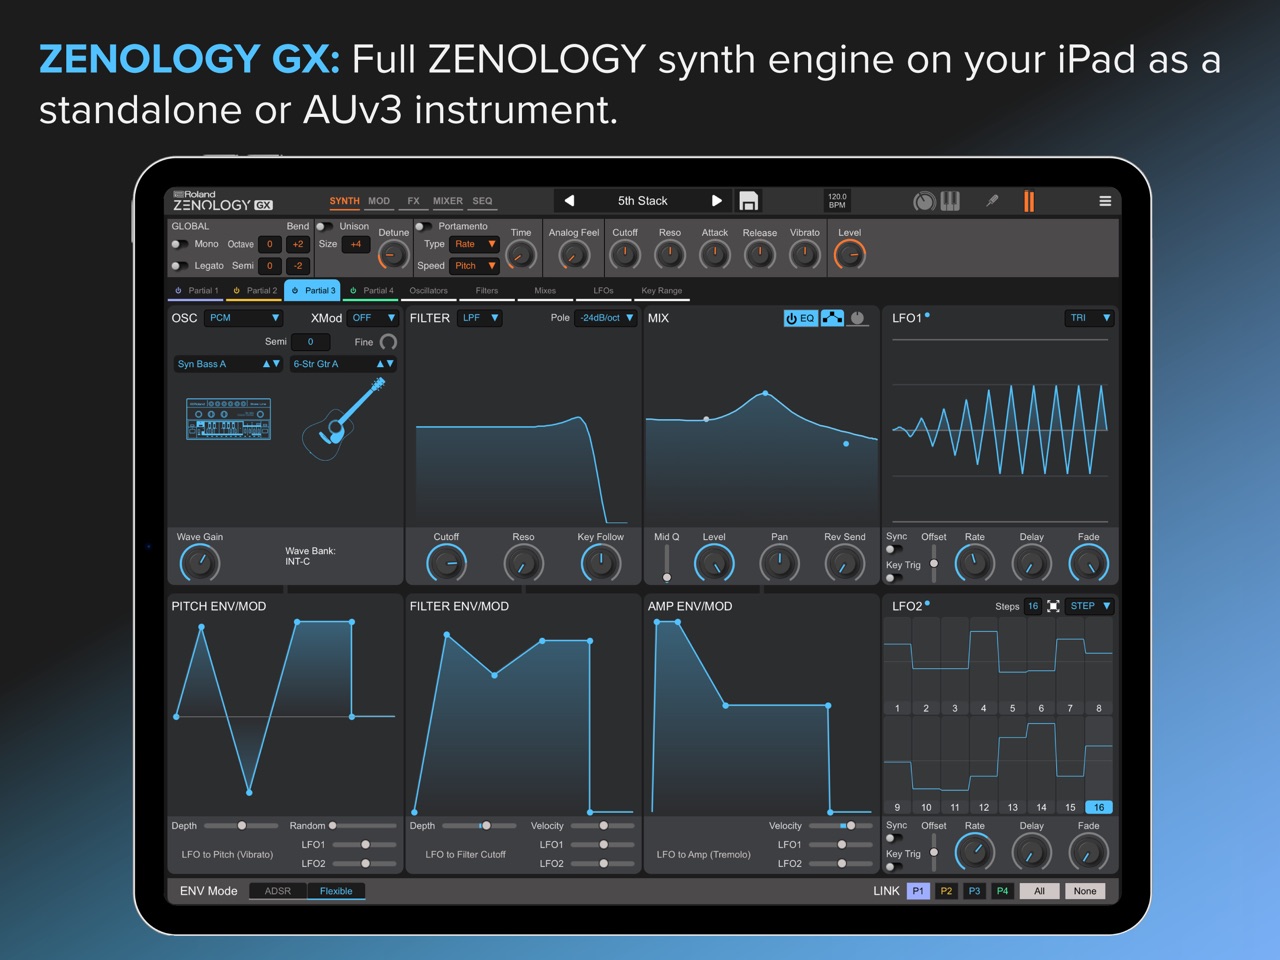Open the knob controls view icon
This screenshot has height=960, width=1280.
(x=924, y=201)
